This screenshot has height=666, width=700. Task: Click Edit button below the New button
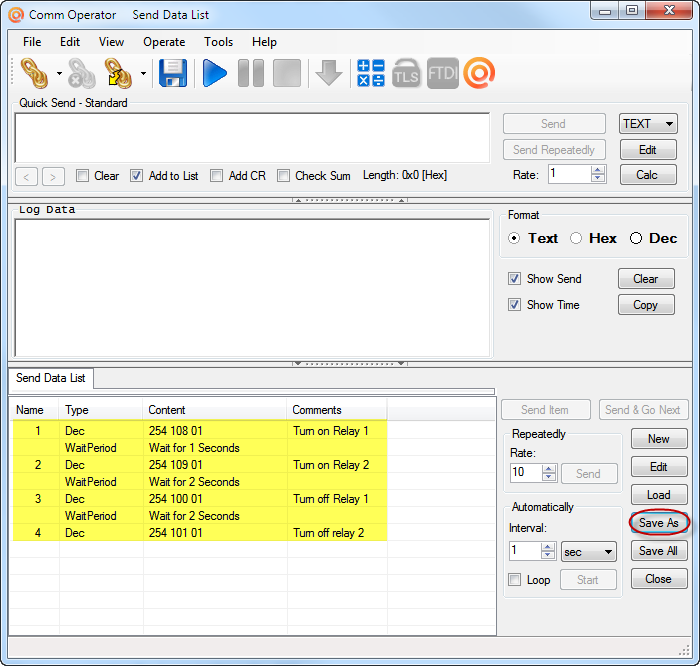(659, 467)
